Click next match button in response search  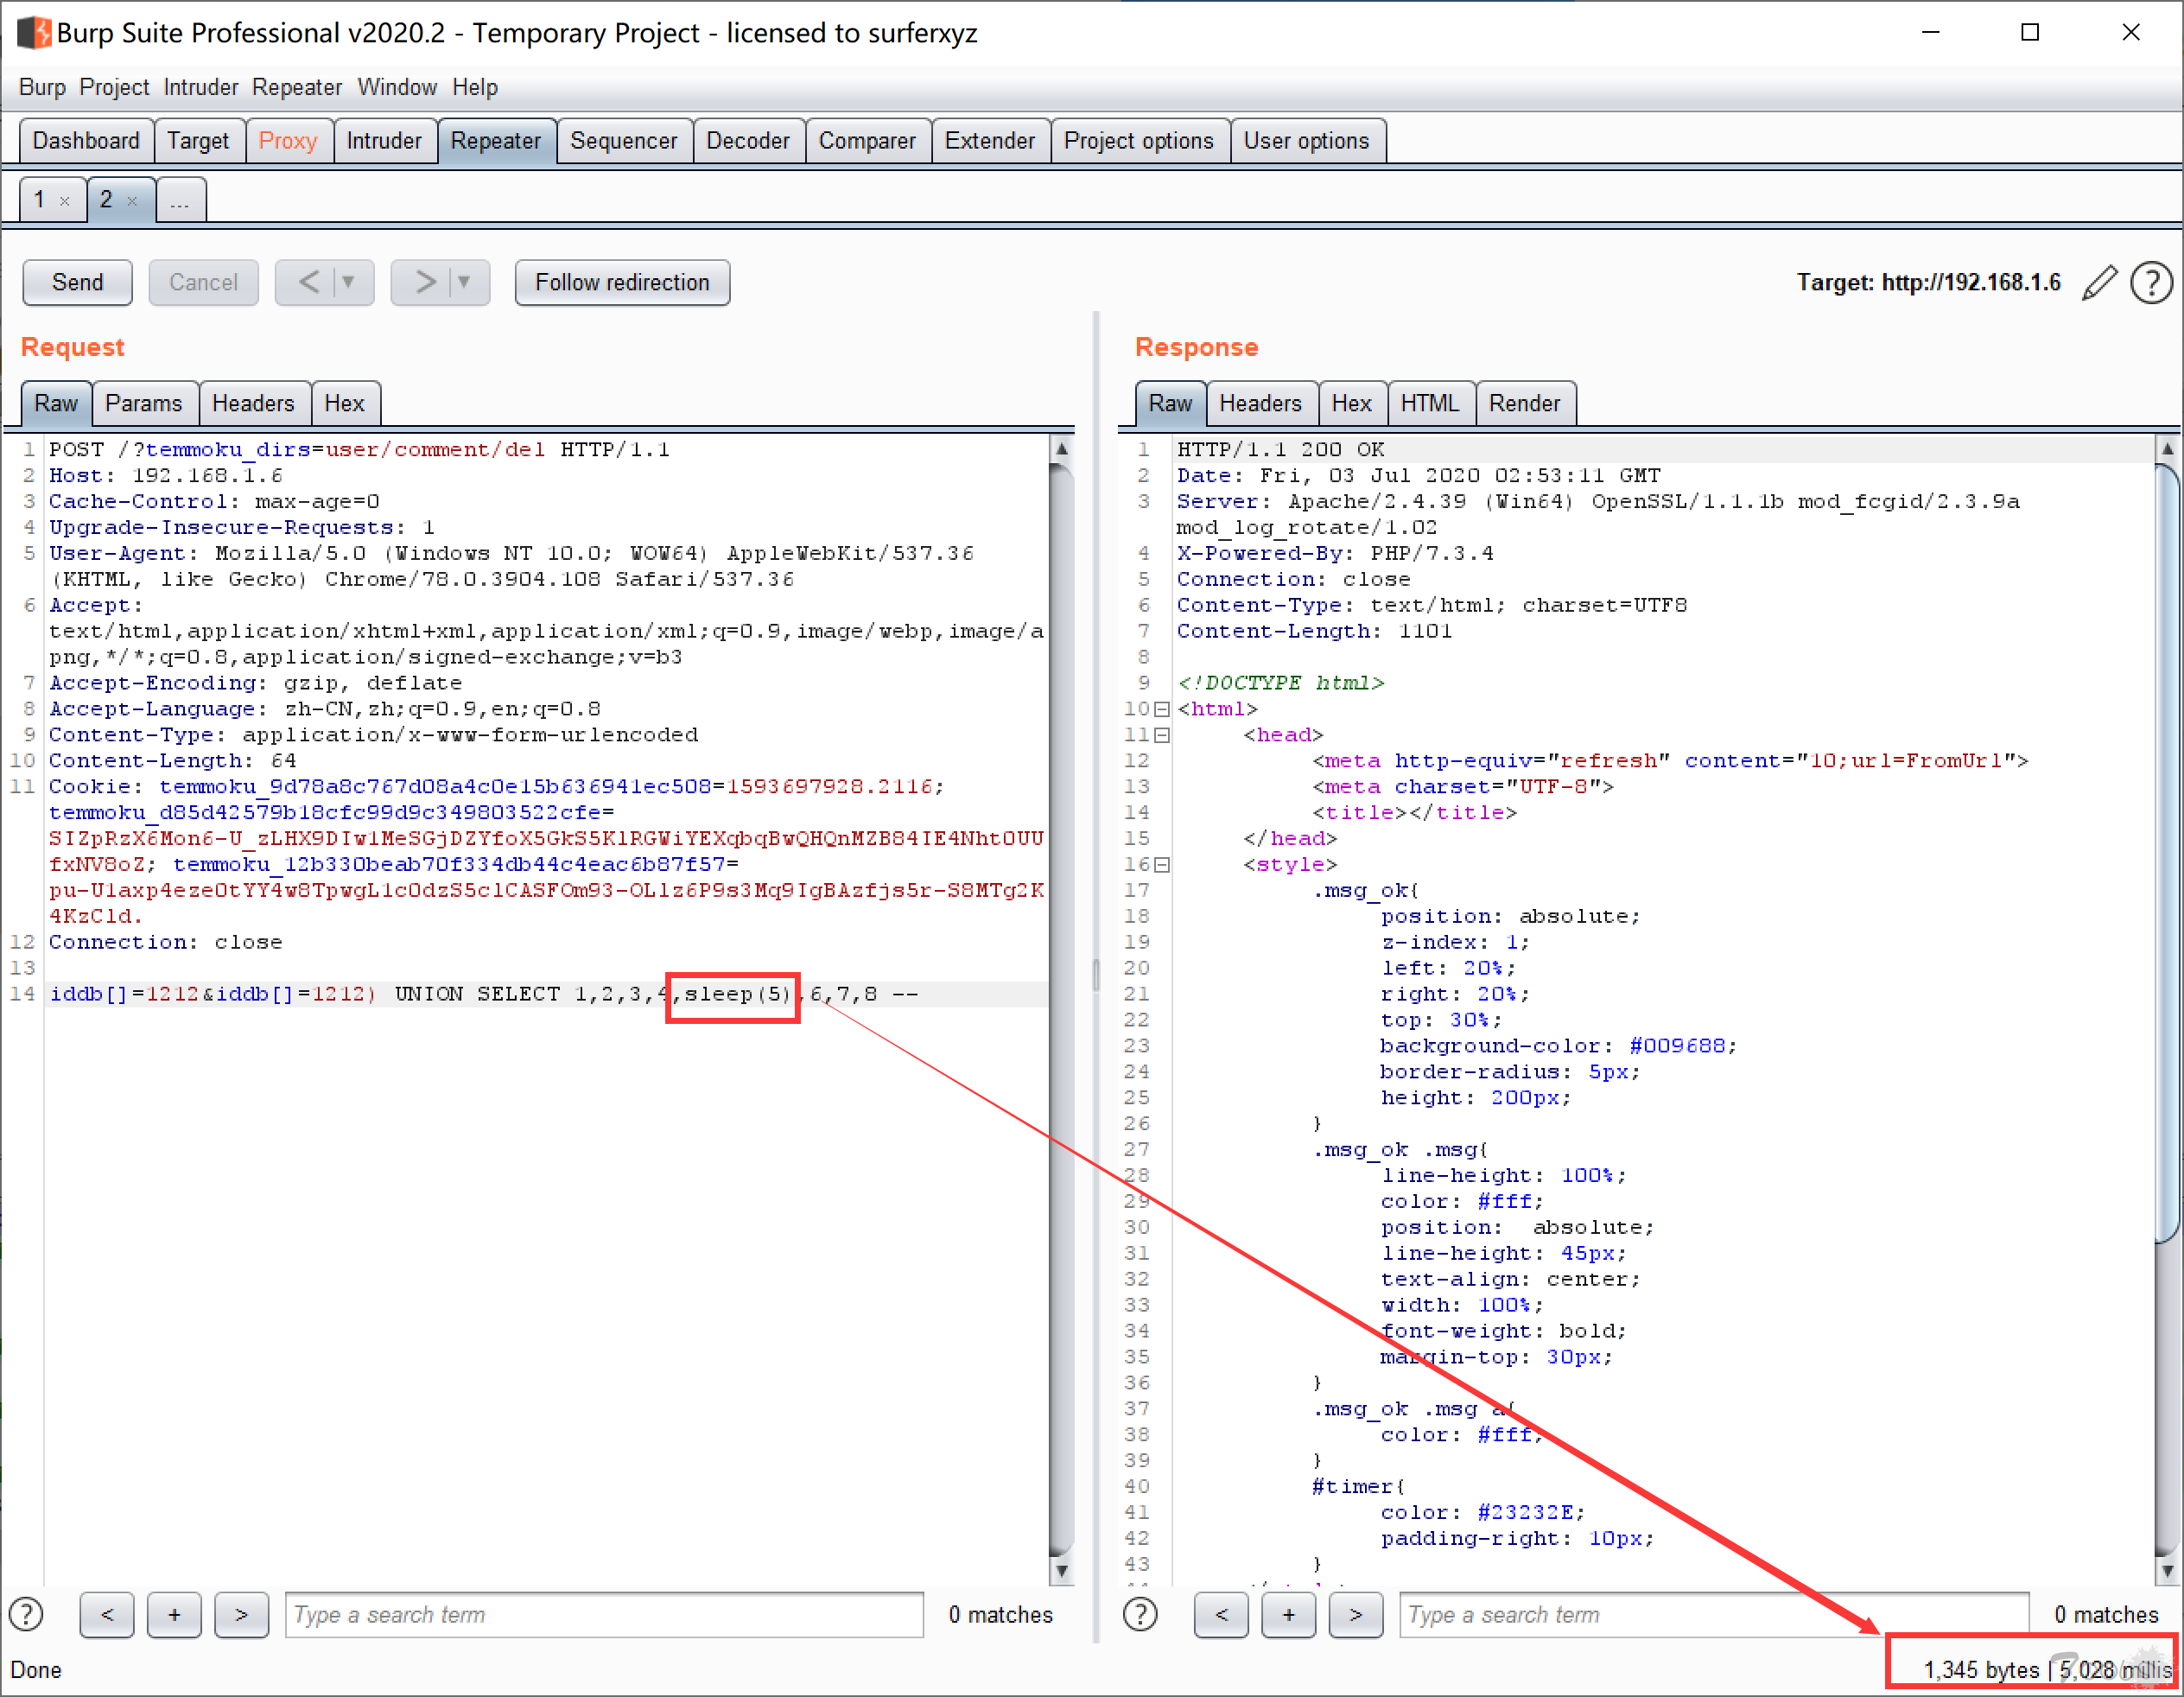point(1355,1615)
